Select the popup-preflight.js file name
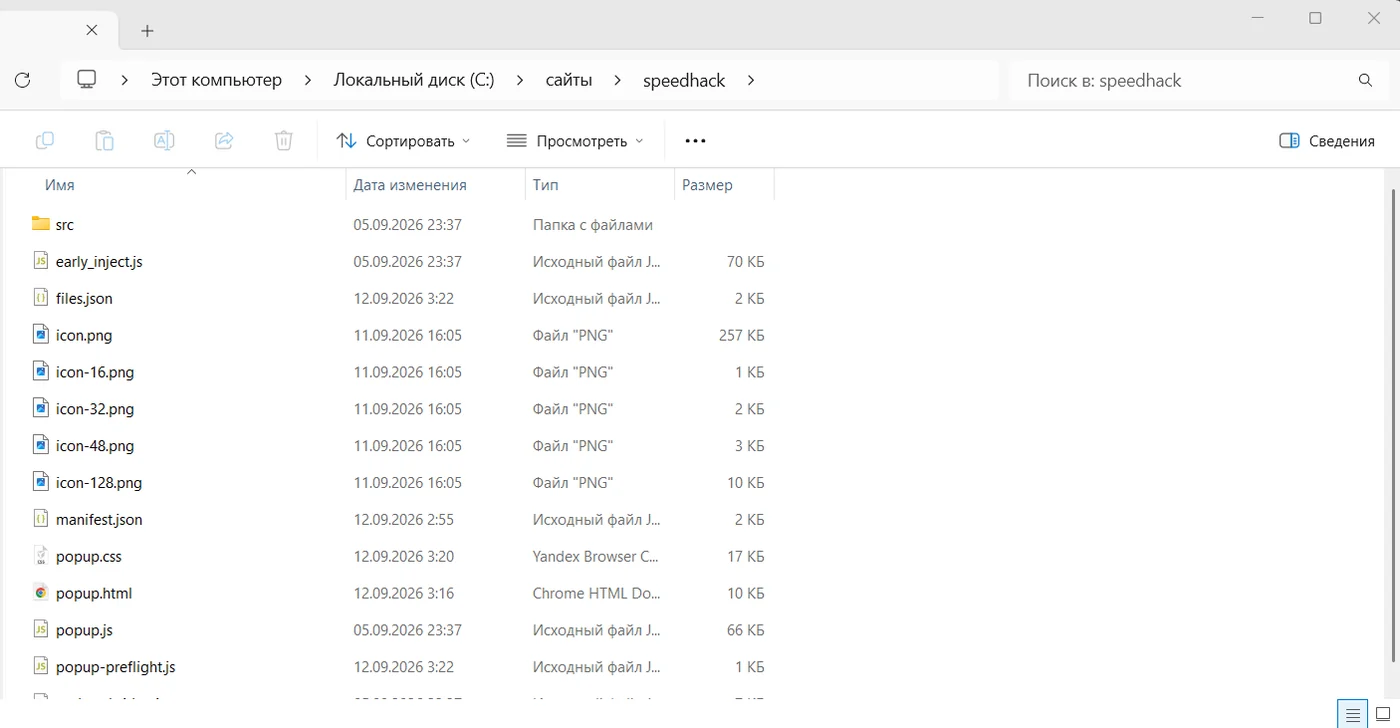Viewport: 1400px width, 728px height. [x=116, y=667]
